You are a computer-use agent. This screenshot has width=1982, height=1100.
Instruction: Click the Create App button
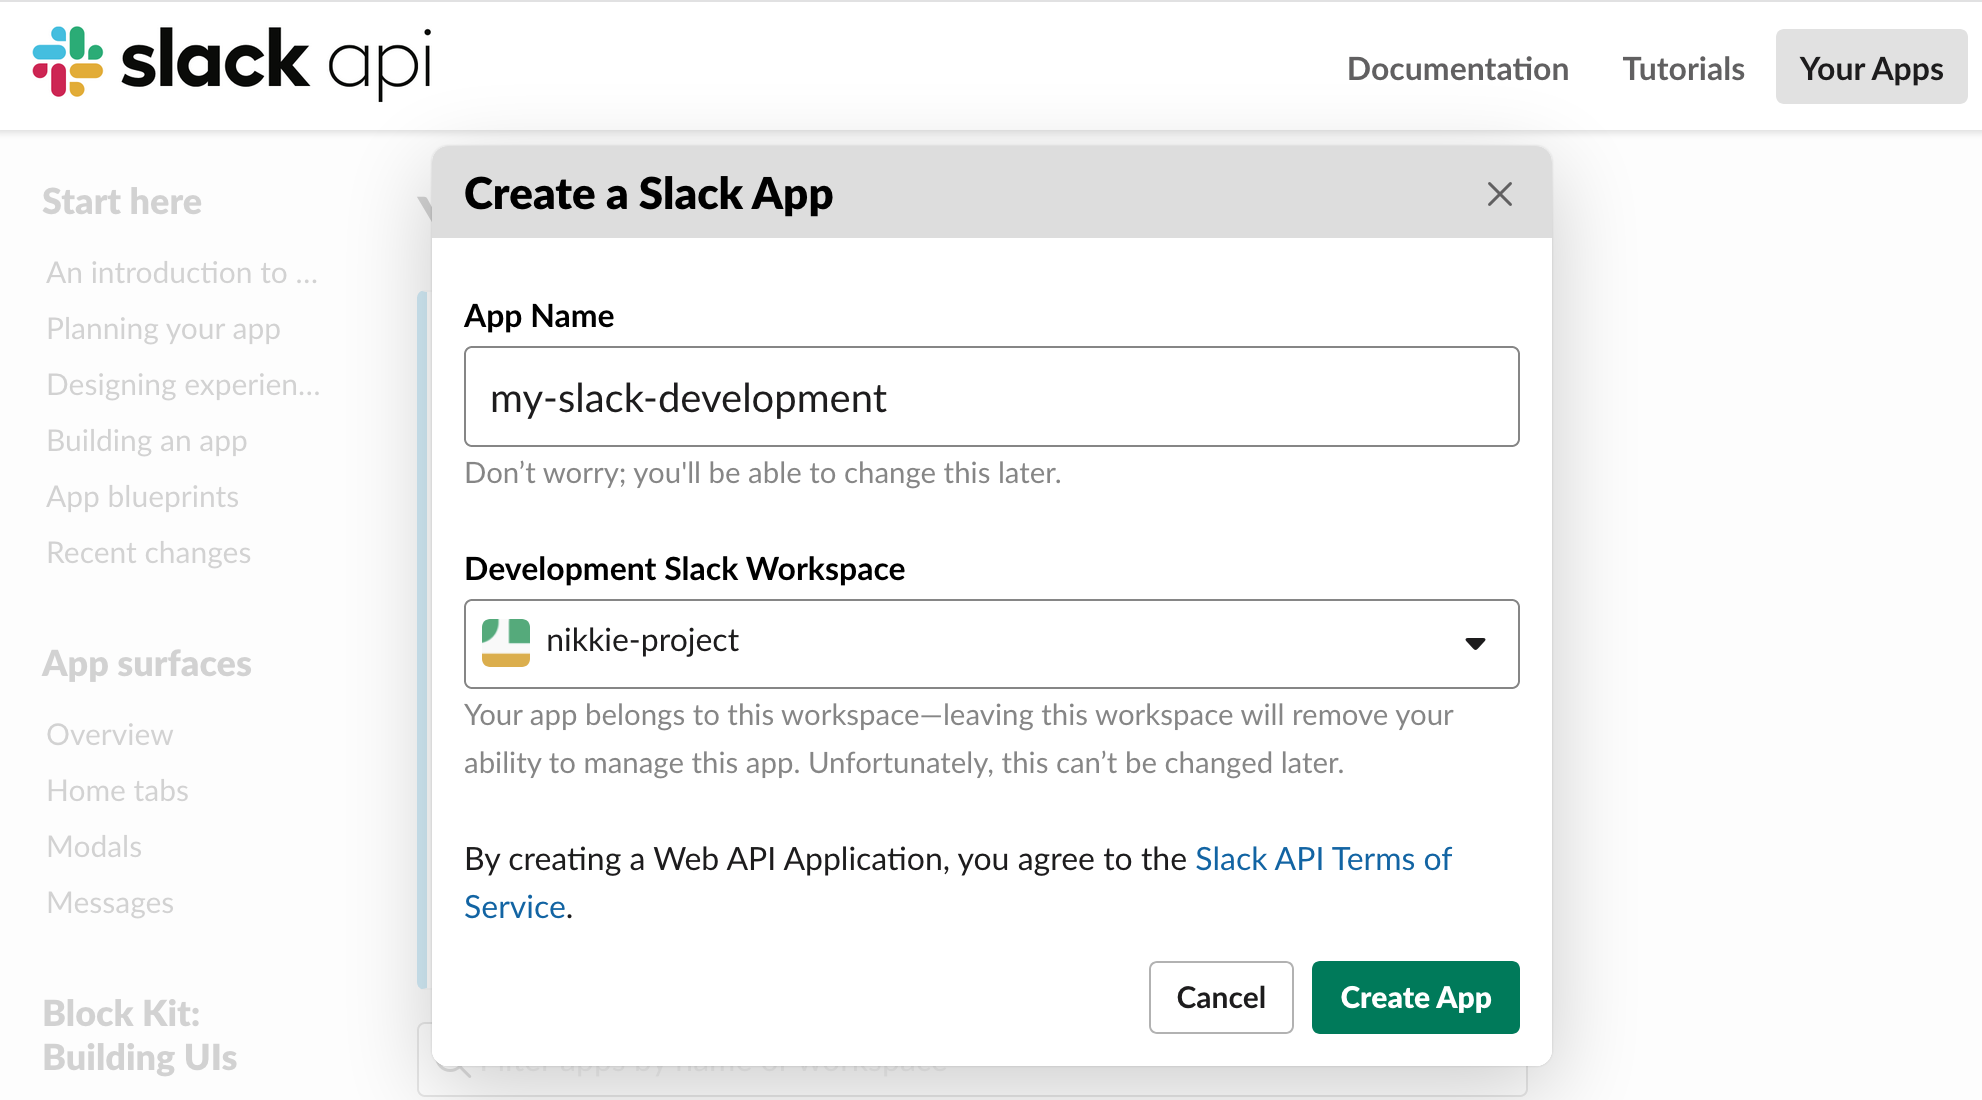point(1415,997)
